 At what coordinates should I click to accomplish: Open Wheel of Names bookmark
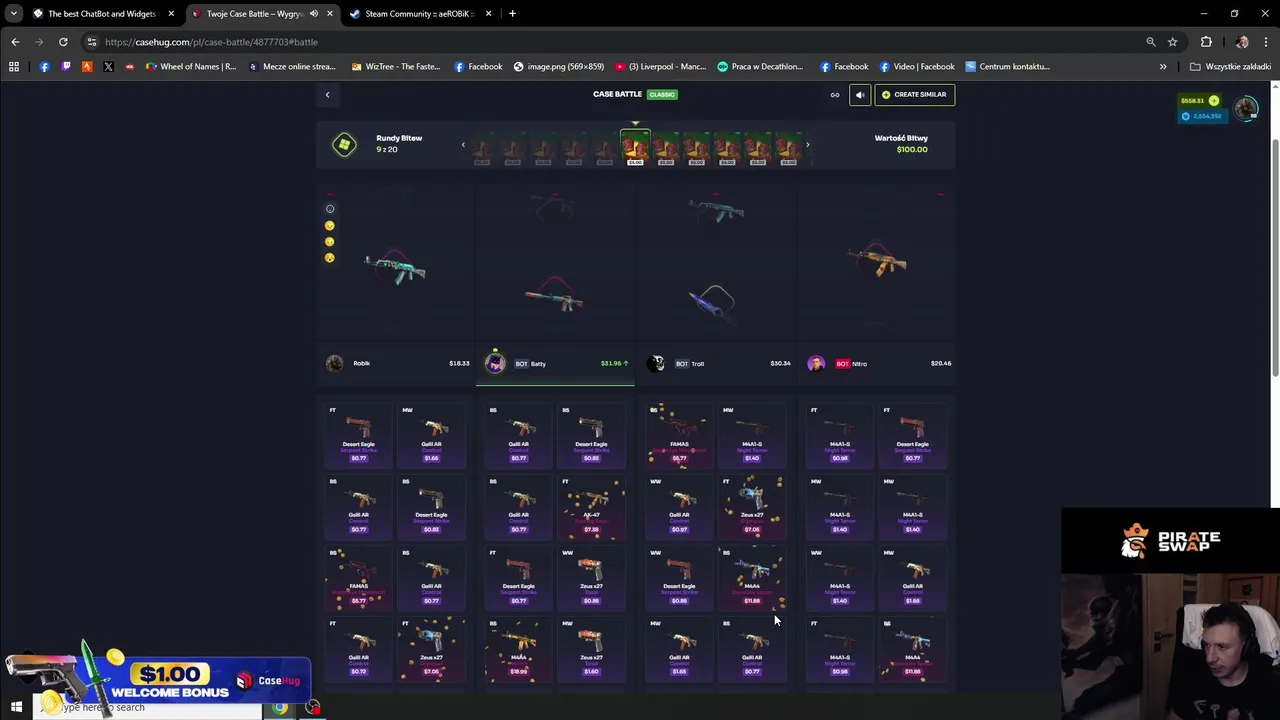(191, 67)
